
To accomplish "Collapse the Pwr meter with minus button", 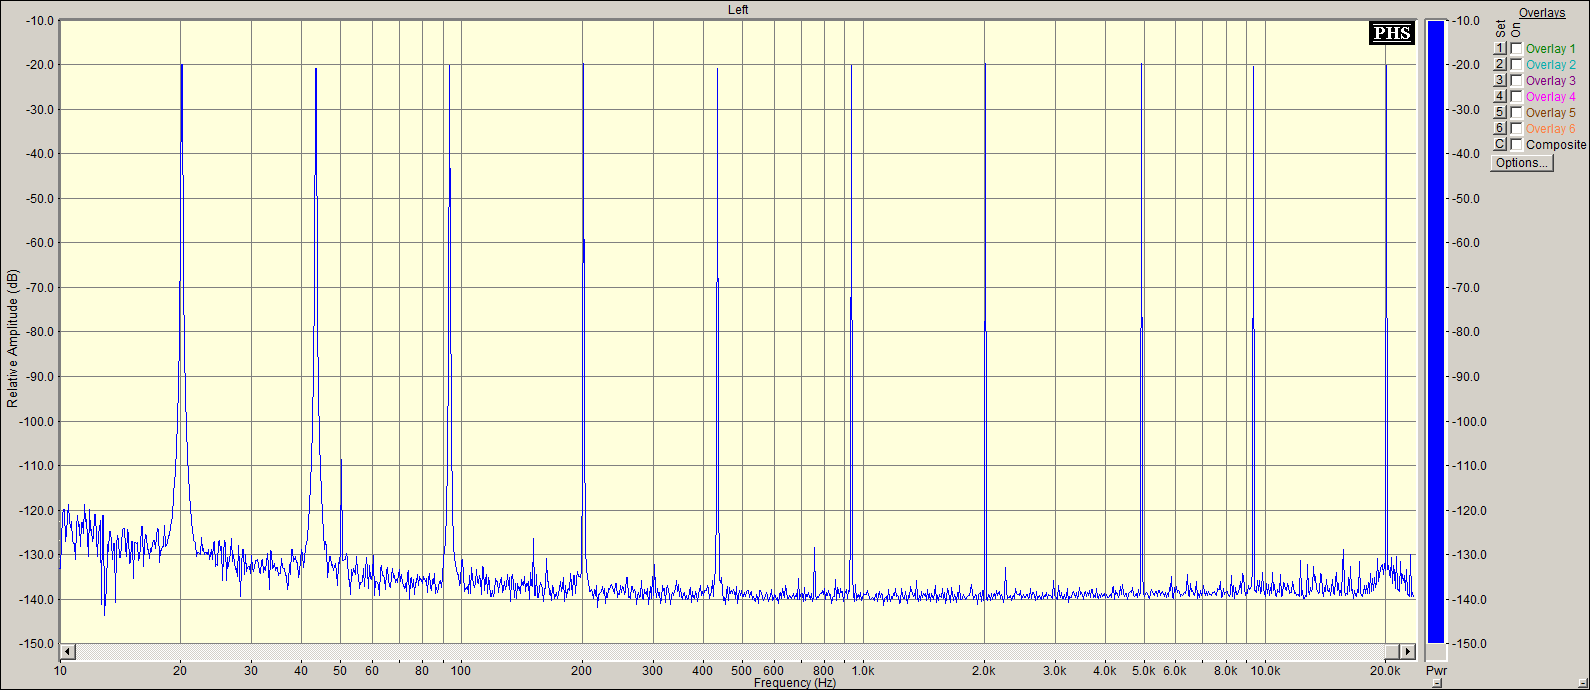I will [1436, 683].
